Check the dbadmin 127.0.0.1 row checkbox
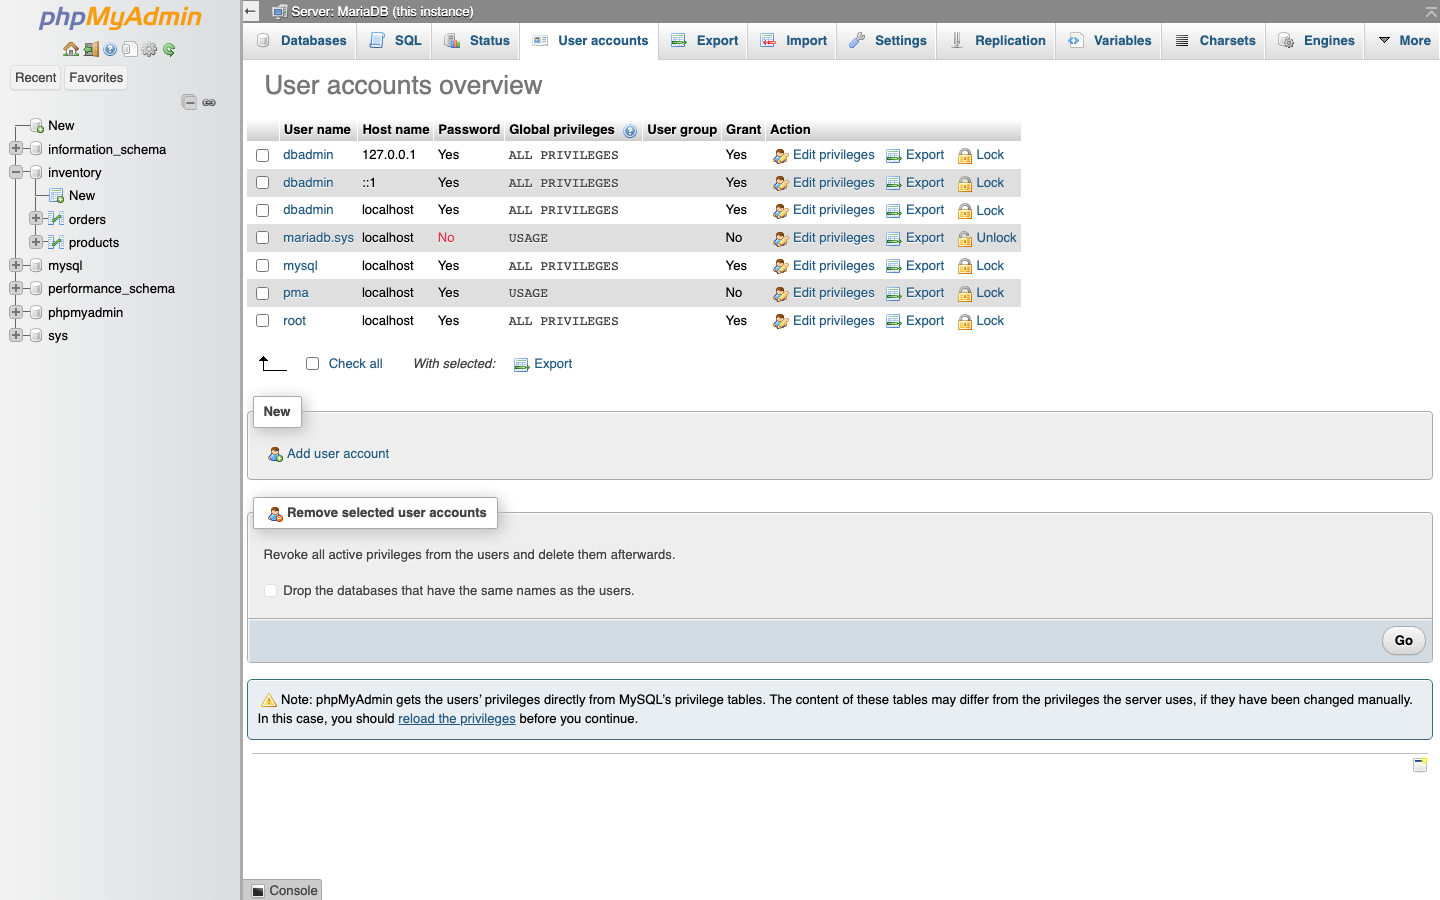 pos(263,156)
